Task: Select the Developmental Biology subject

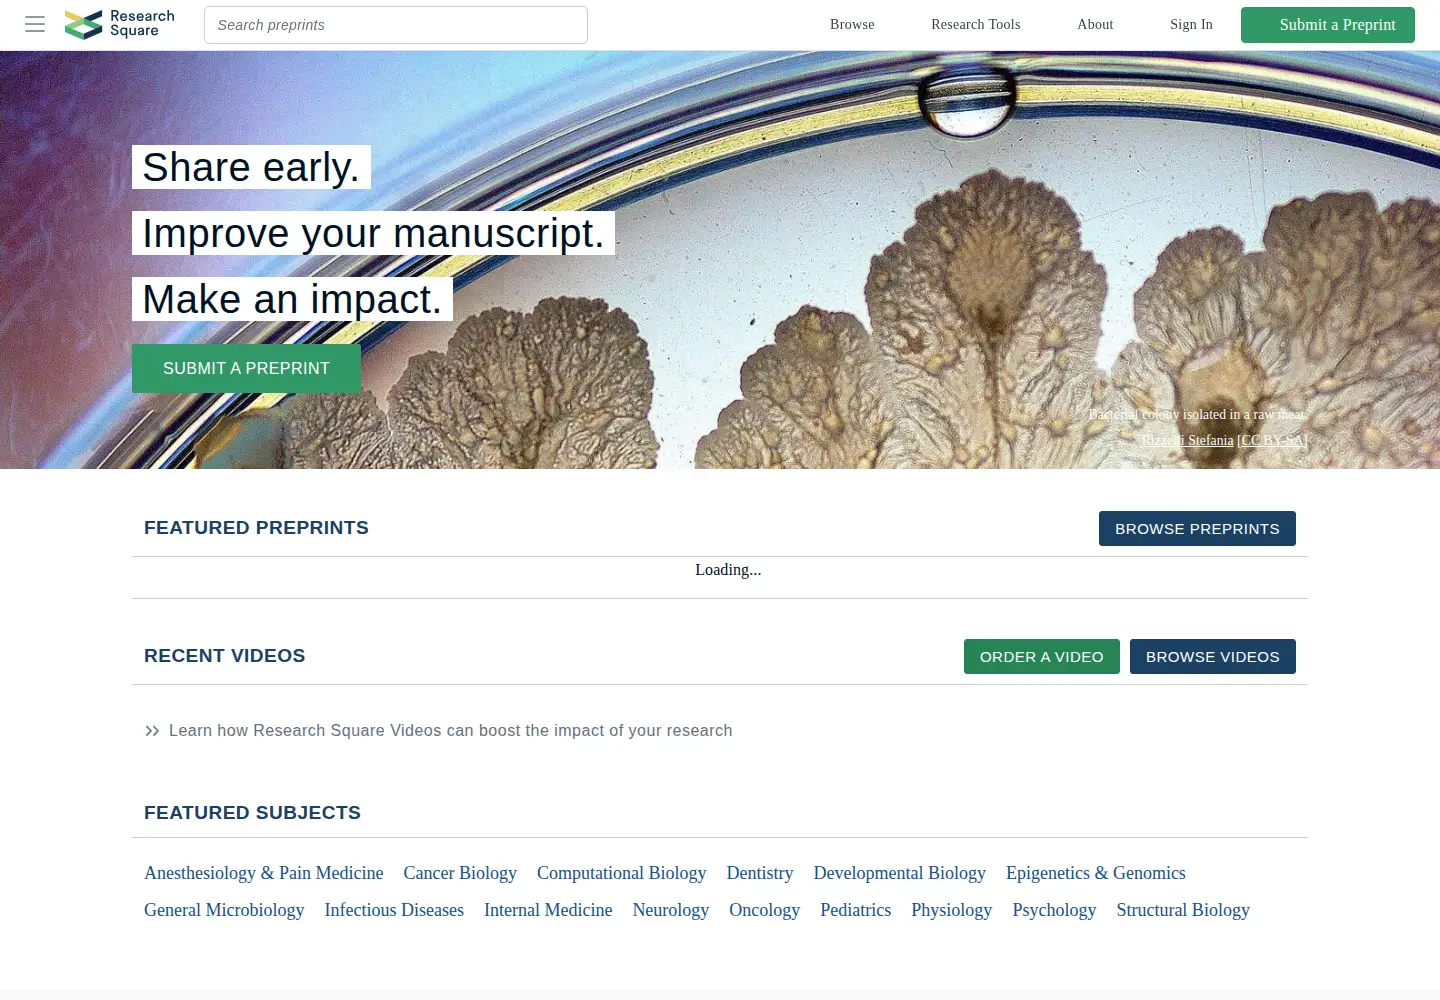Action: [x=900, y=873]
